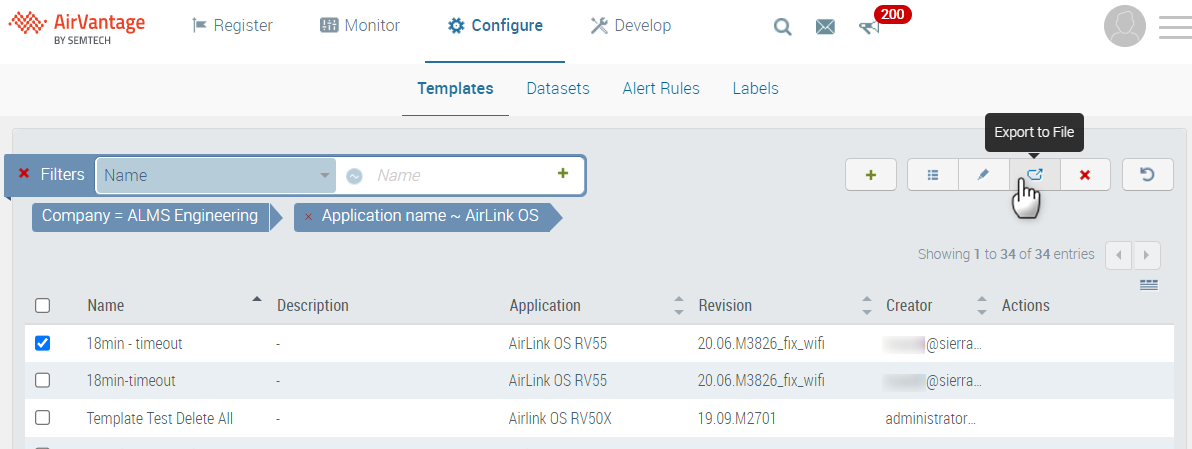
Task: Open search with magnifying glass icon
Action: point(783,27)
